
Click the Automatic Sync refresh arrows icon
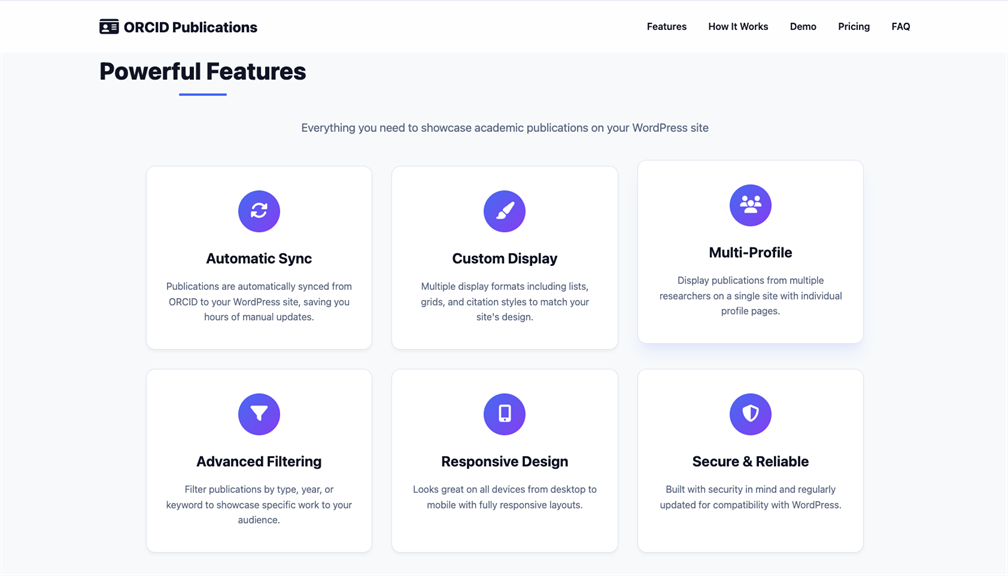point(259,211)
